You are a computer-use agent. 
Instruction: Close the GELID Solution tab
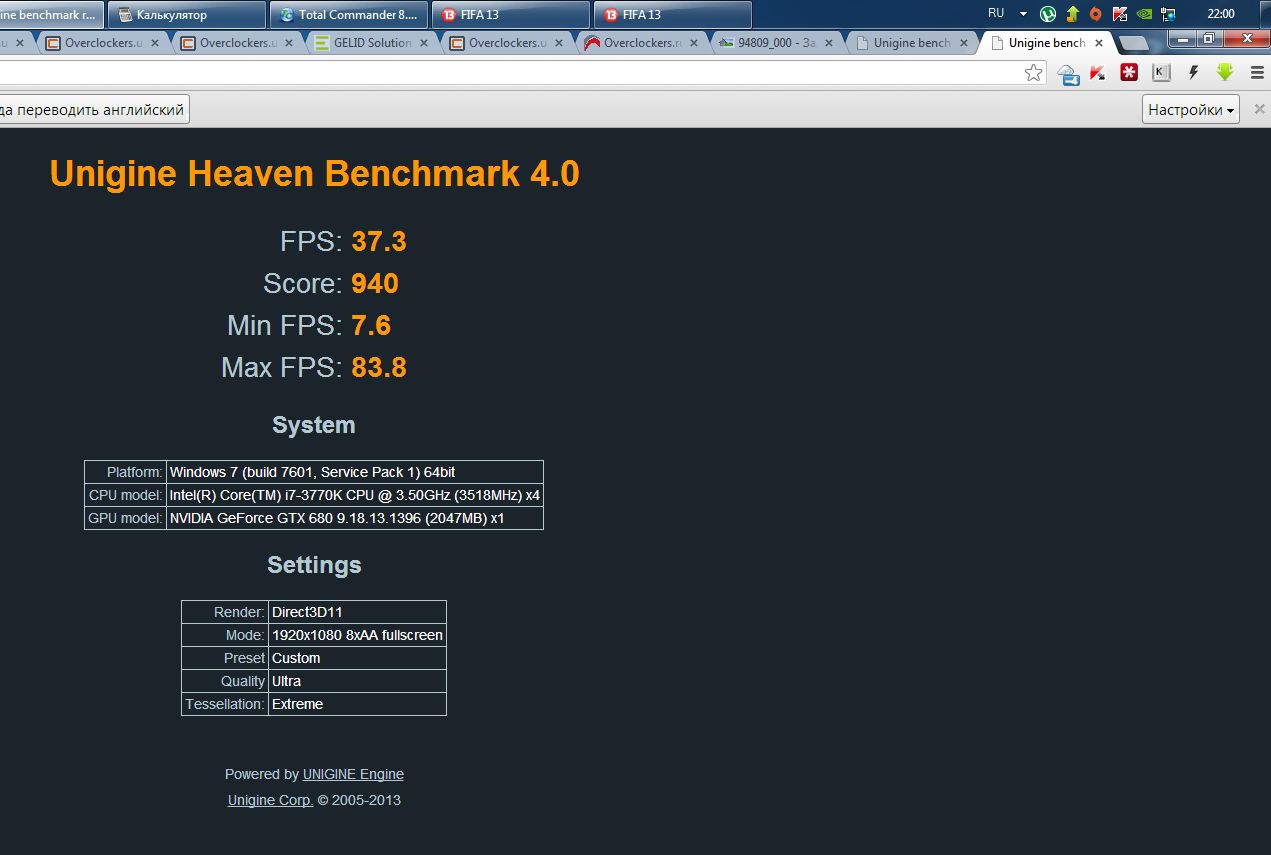pos(424,43)
